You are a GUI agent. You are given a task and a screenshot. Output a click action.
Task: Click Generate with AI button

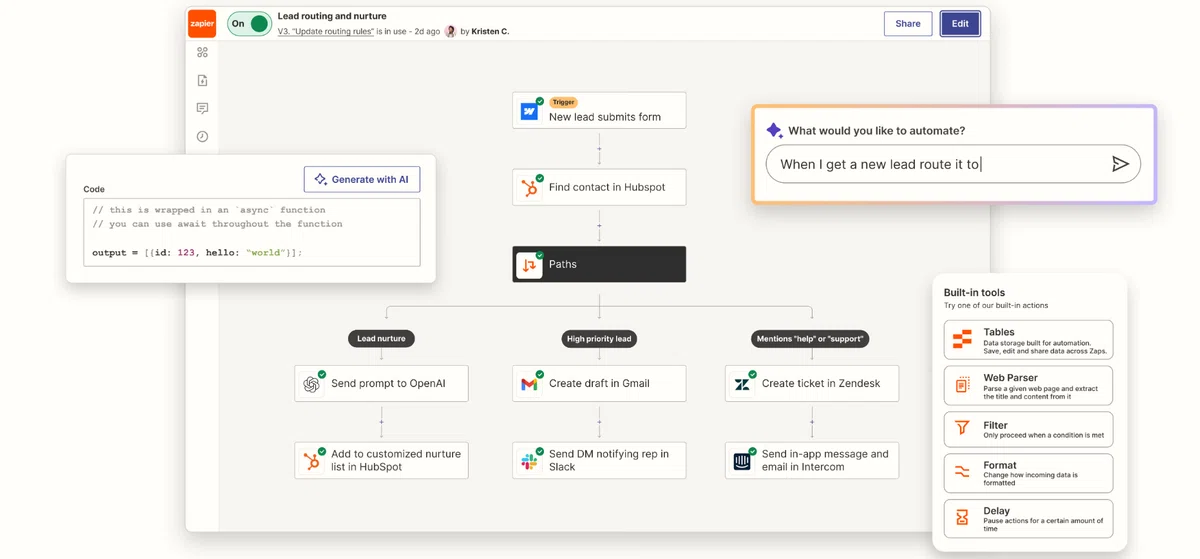tap(362, 179)
